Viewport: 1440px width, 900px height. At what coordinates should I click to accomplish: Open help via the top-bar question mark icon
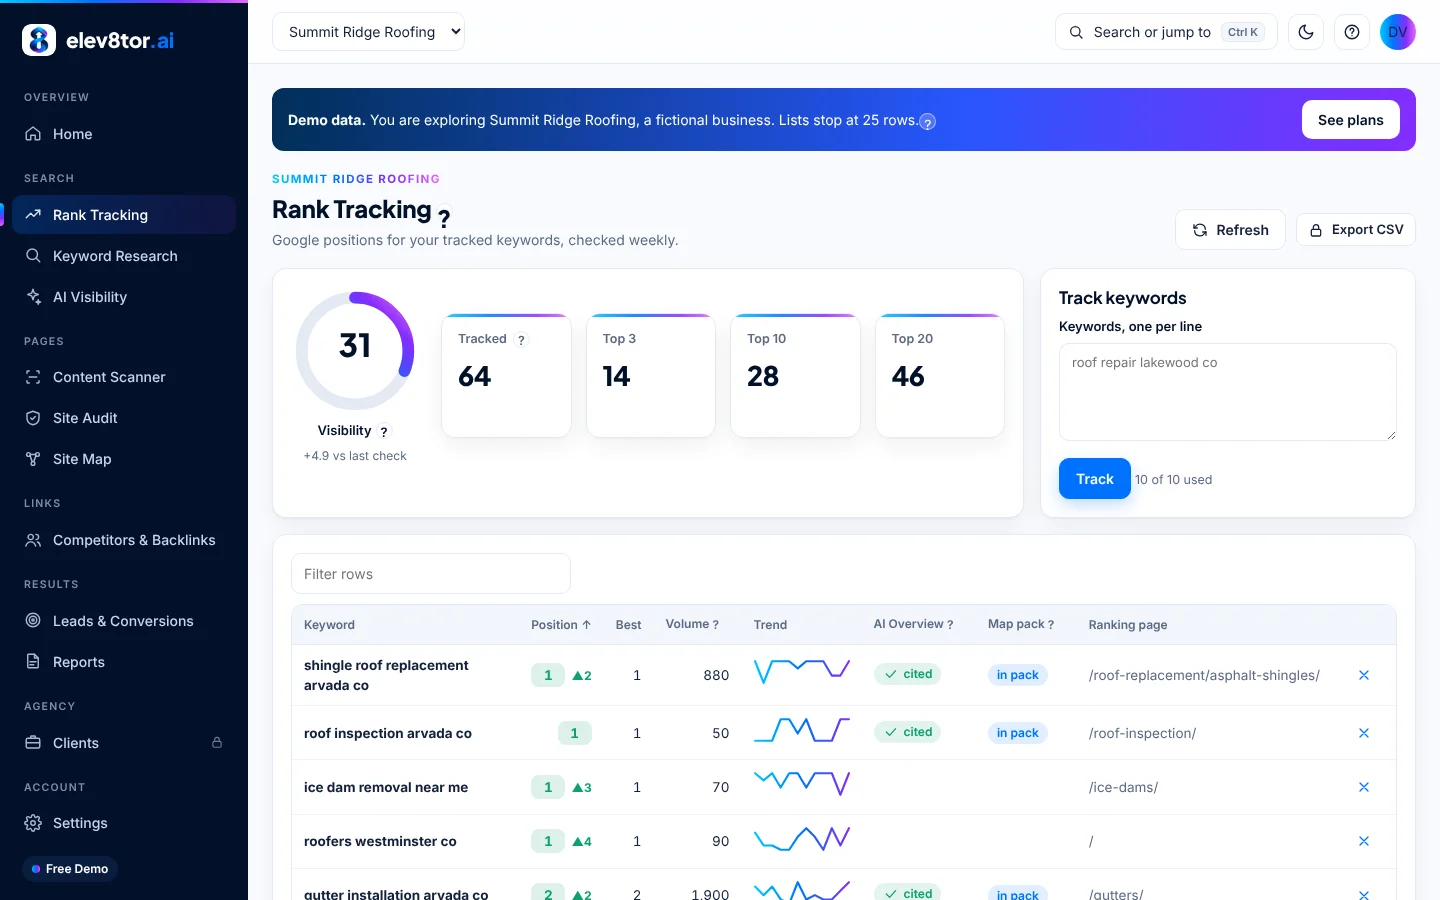(x=1352, y=32)
